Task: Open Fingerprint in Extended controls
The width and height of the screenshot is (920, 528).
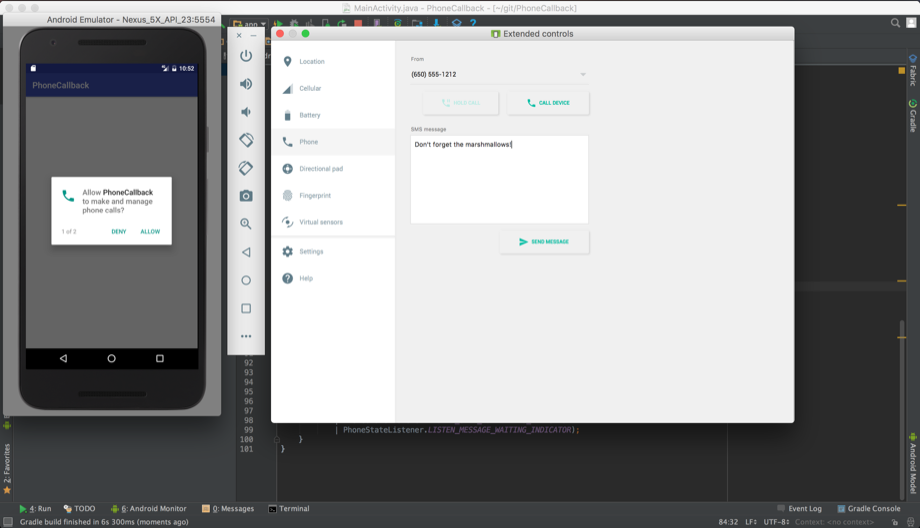Action: pyautogui.click(x=333, y=195)
